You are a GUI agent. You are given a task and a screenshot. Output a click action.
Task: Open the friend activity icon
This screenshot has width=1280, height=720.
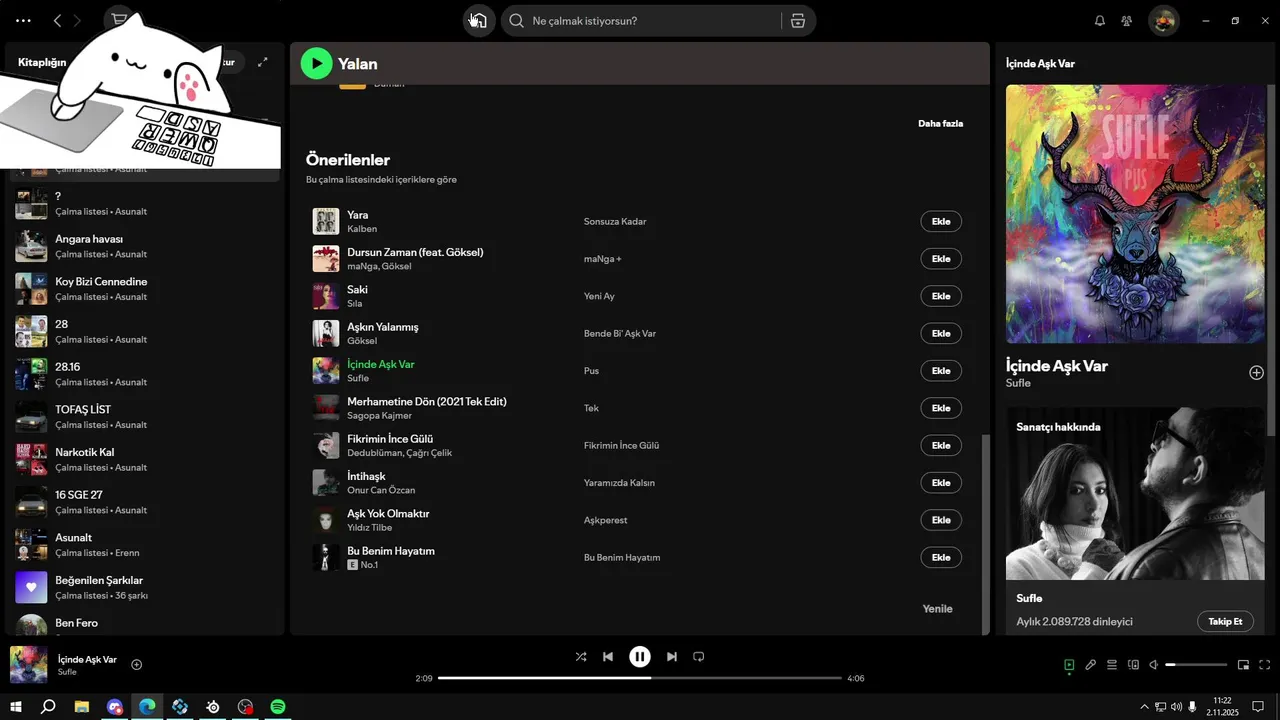tap(1127, 21)
